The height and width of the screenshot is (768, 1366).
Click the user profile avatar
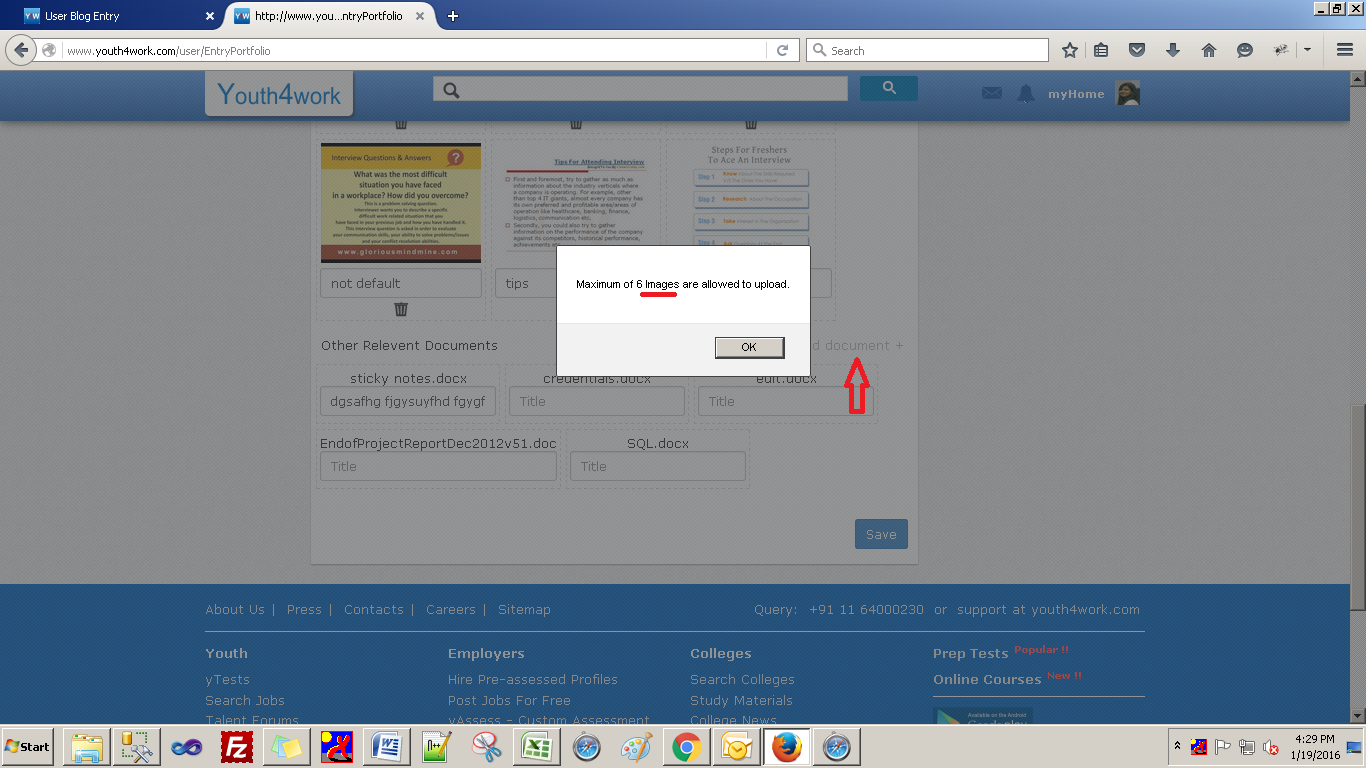pyautogui.click(x=1128, y=94)
